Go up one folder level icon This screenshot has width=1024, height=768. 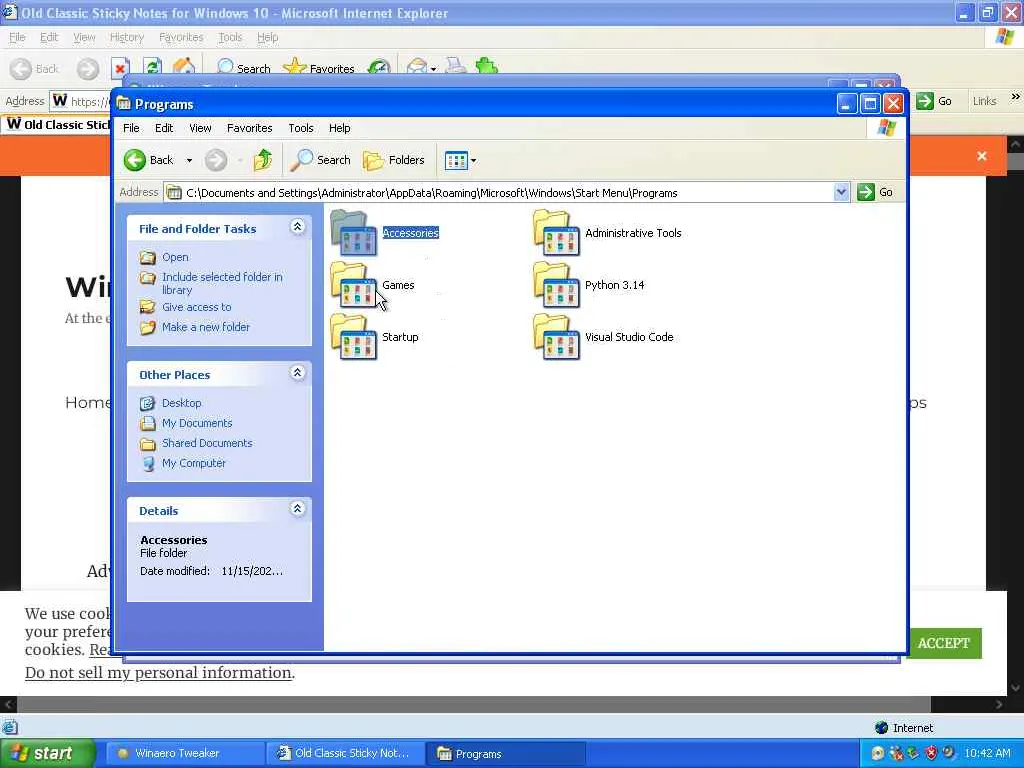coord(263,160)
